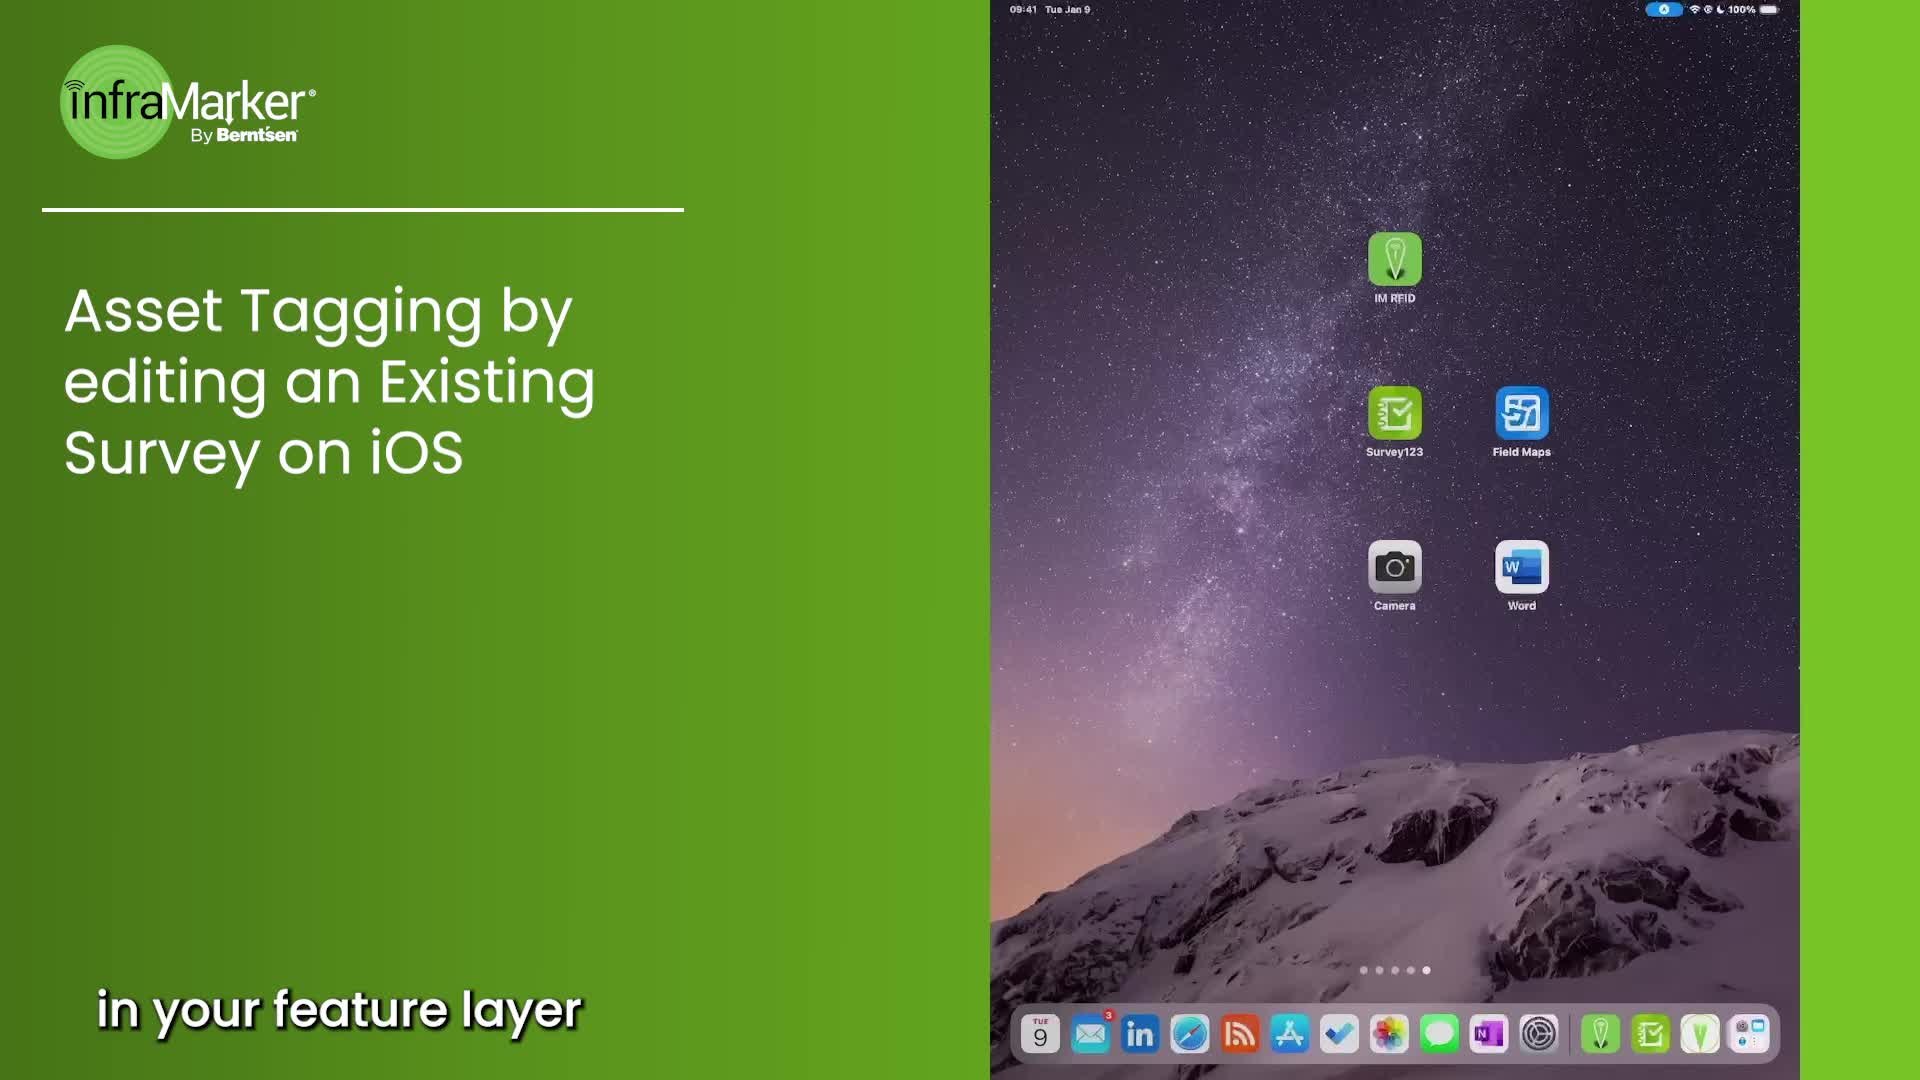Launch Safari browser from dock
Viewport: 1920px width, 1080px height.
1190,1034
